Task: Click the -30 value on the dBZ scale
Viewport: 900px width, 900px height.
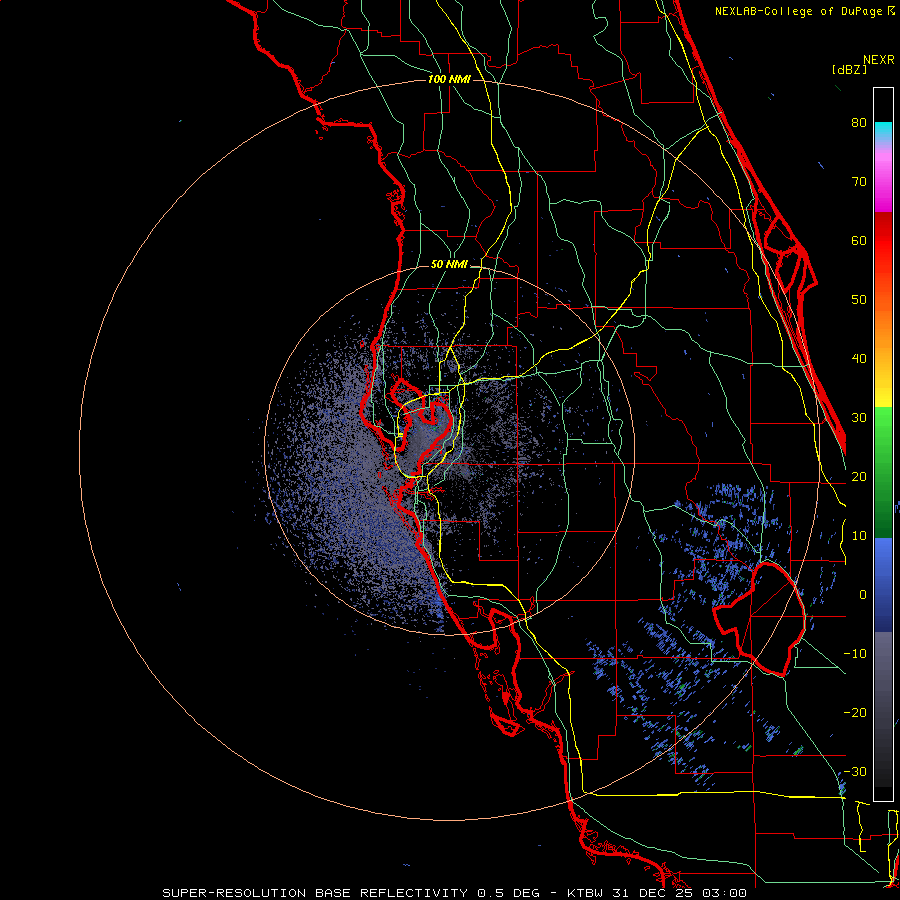Action: (855, 772)
